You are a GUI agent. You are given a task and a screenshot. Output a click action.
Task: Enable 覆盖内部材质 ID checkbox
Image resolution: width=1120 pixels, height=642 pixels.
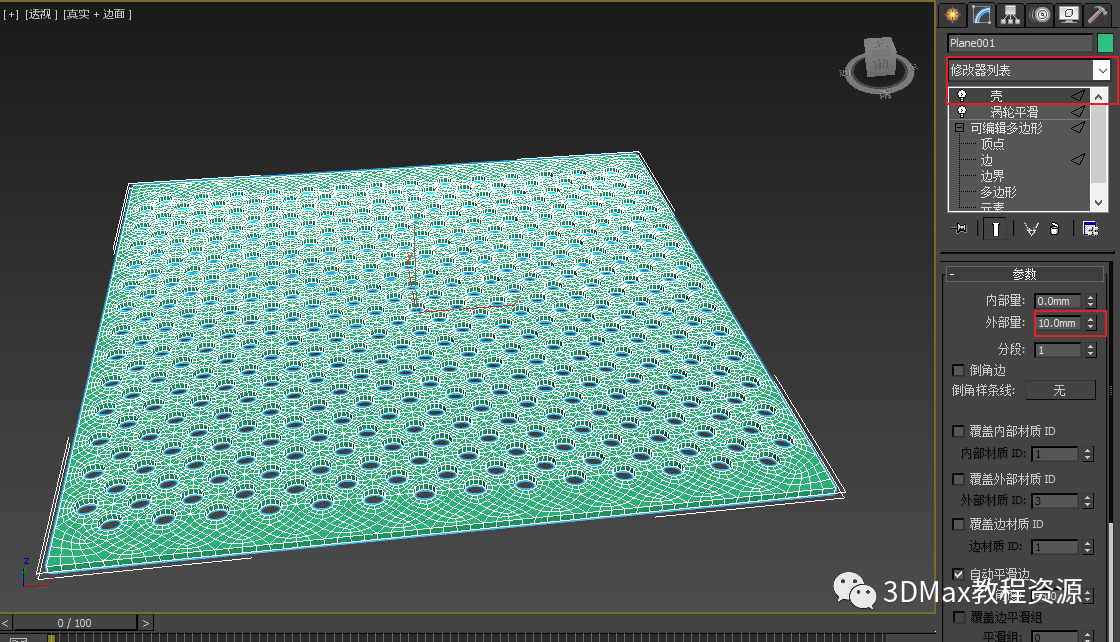click(x=959, y=431)
